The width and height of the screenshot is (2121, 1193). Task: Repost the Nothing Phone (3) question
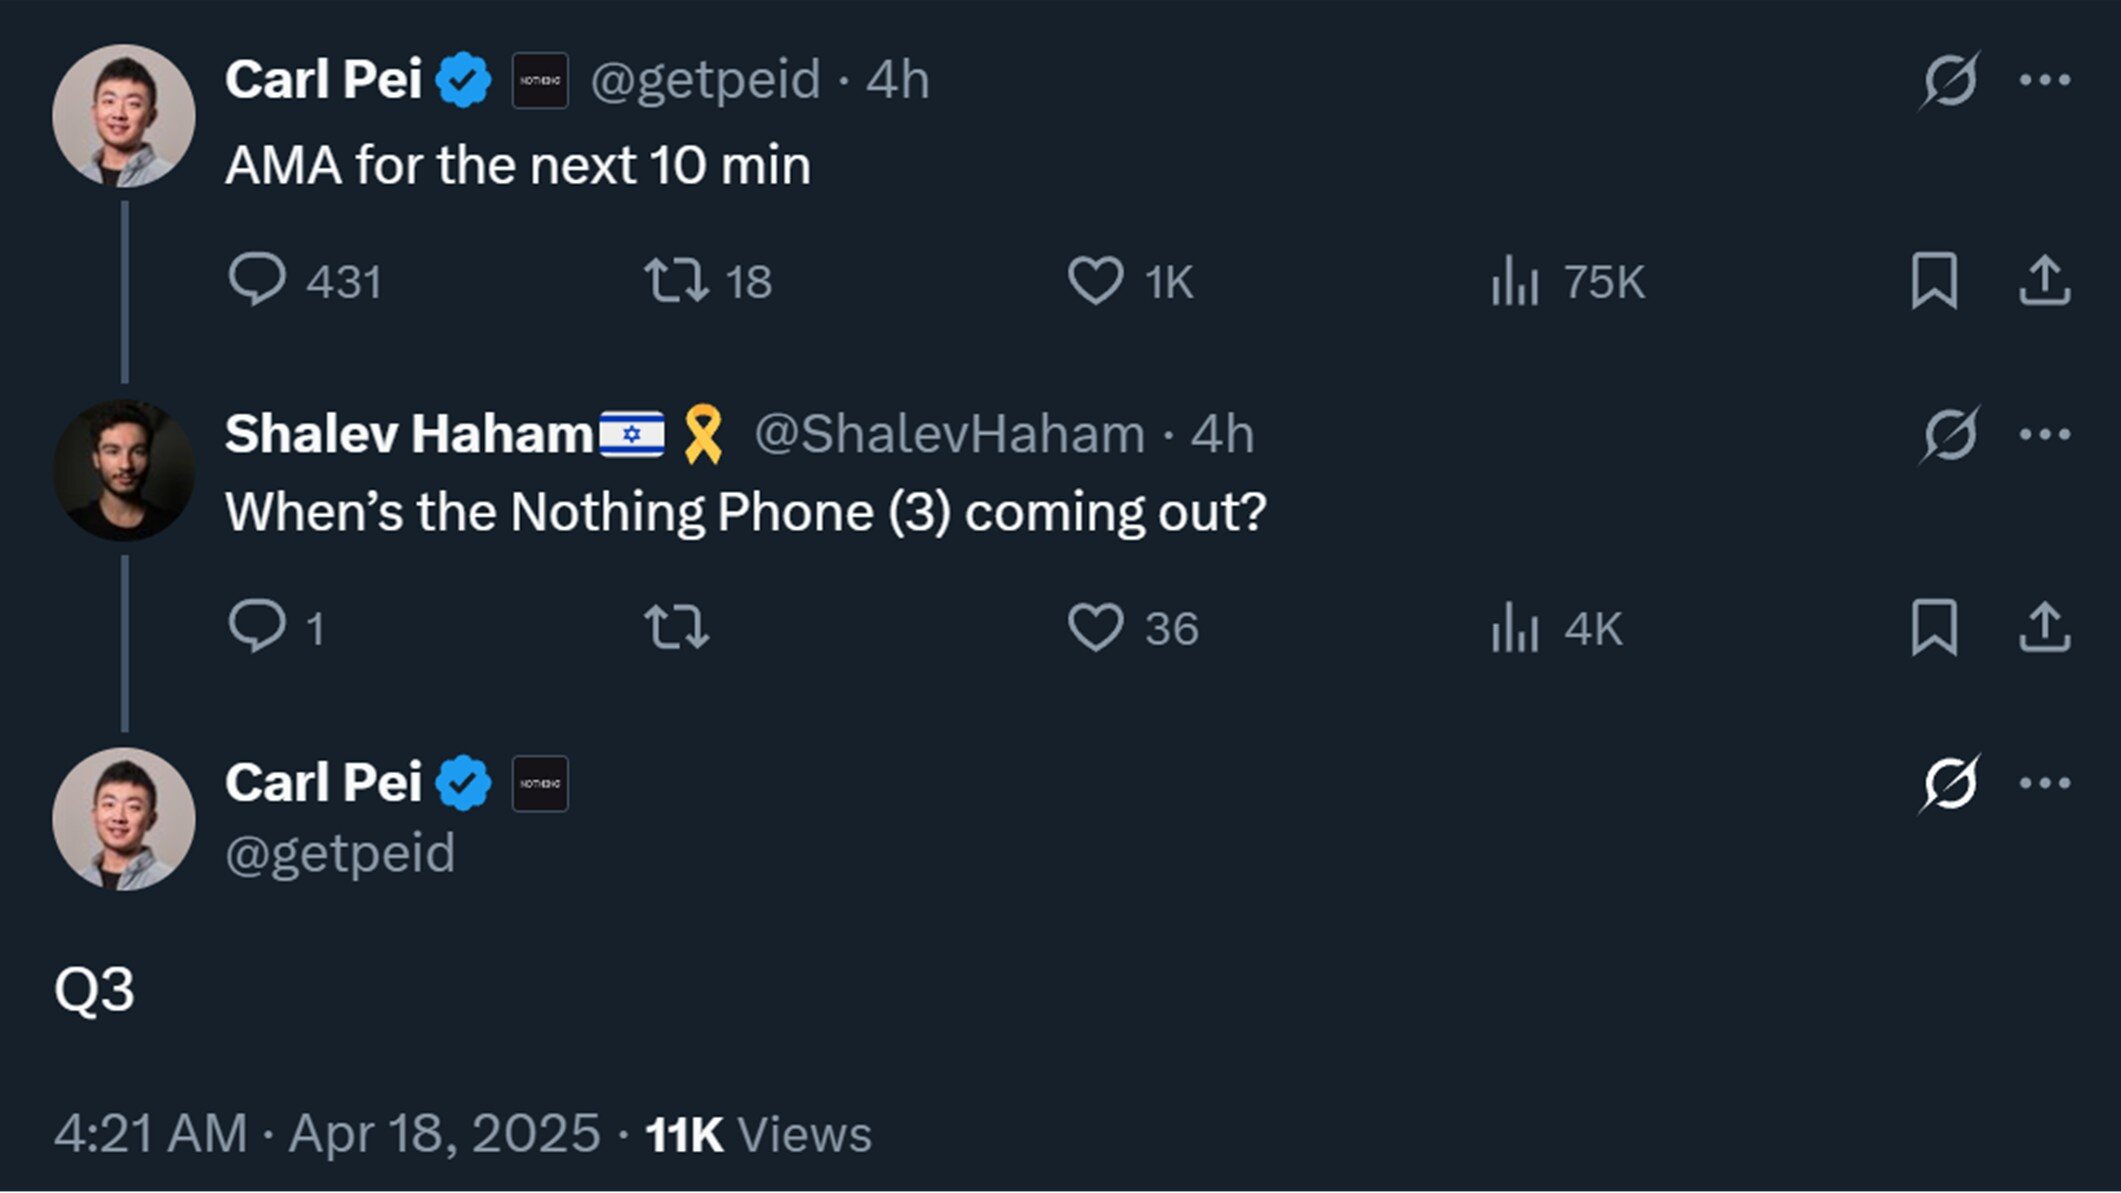(677, 628)
